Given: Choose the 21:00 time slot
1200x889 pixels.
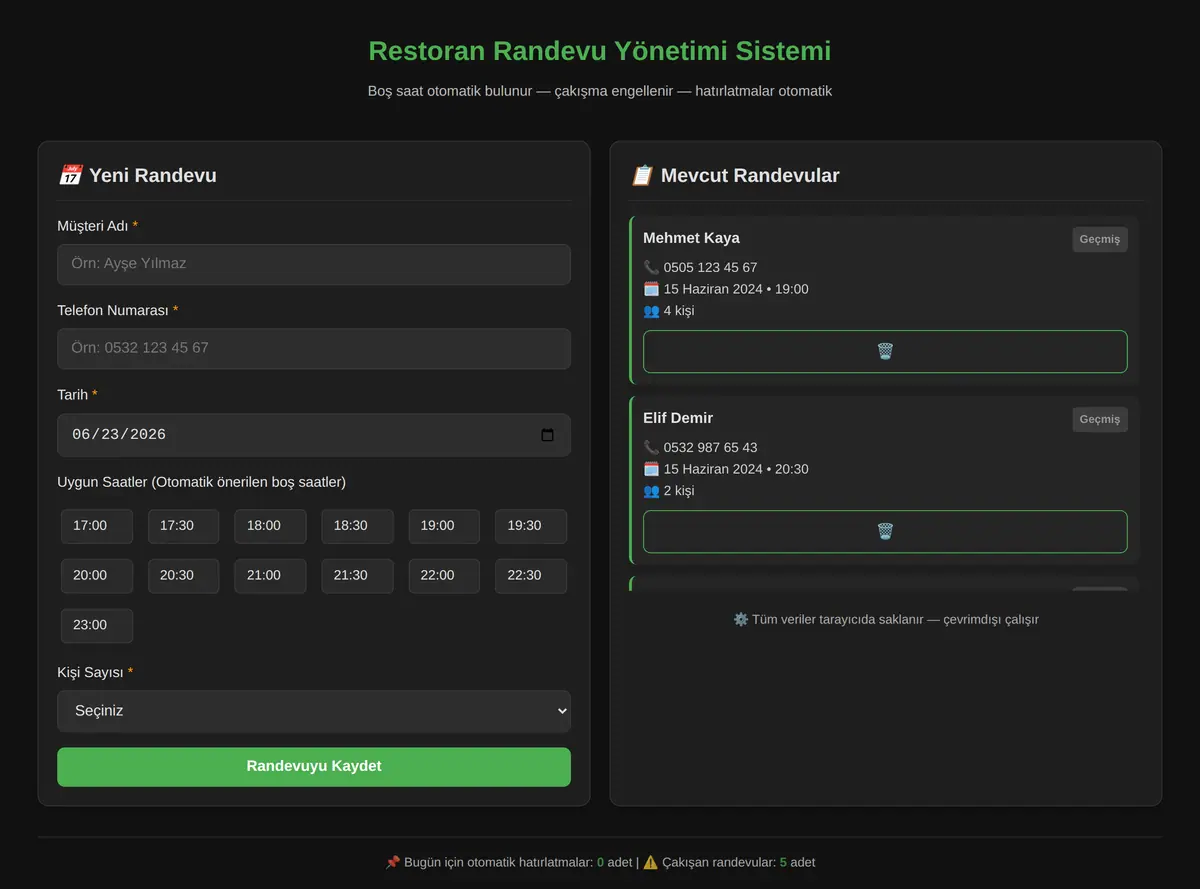Looking at the screenshot, I should point(270,576).
